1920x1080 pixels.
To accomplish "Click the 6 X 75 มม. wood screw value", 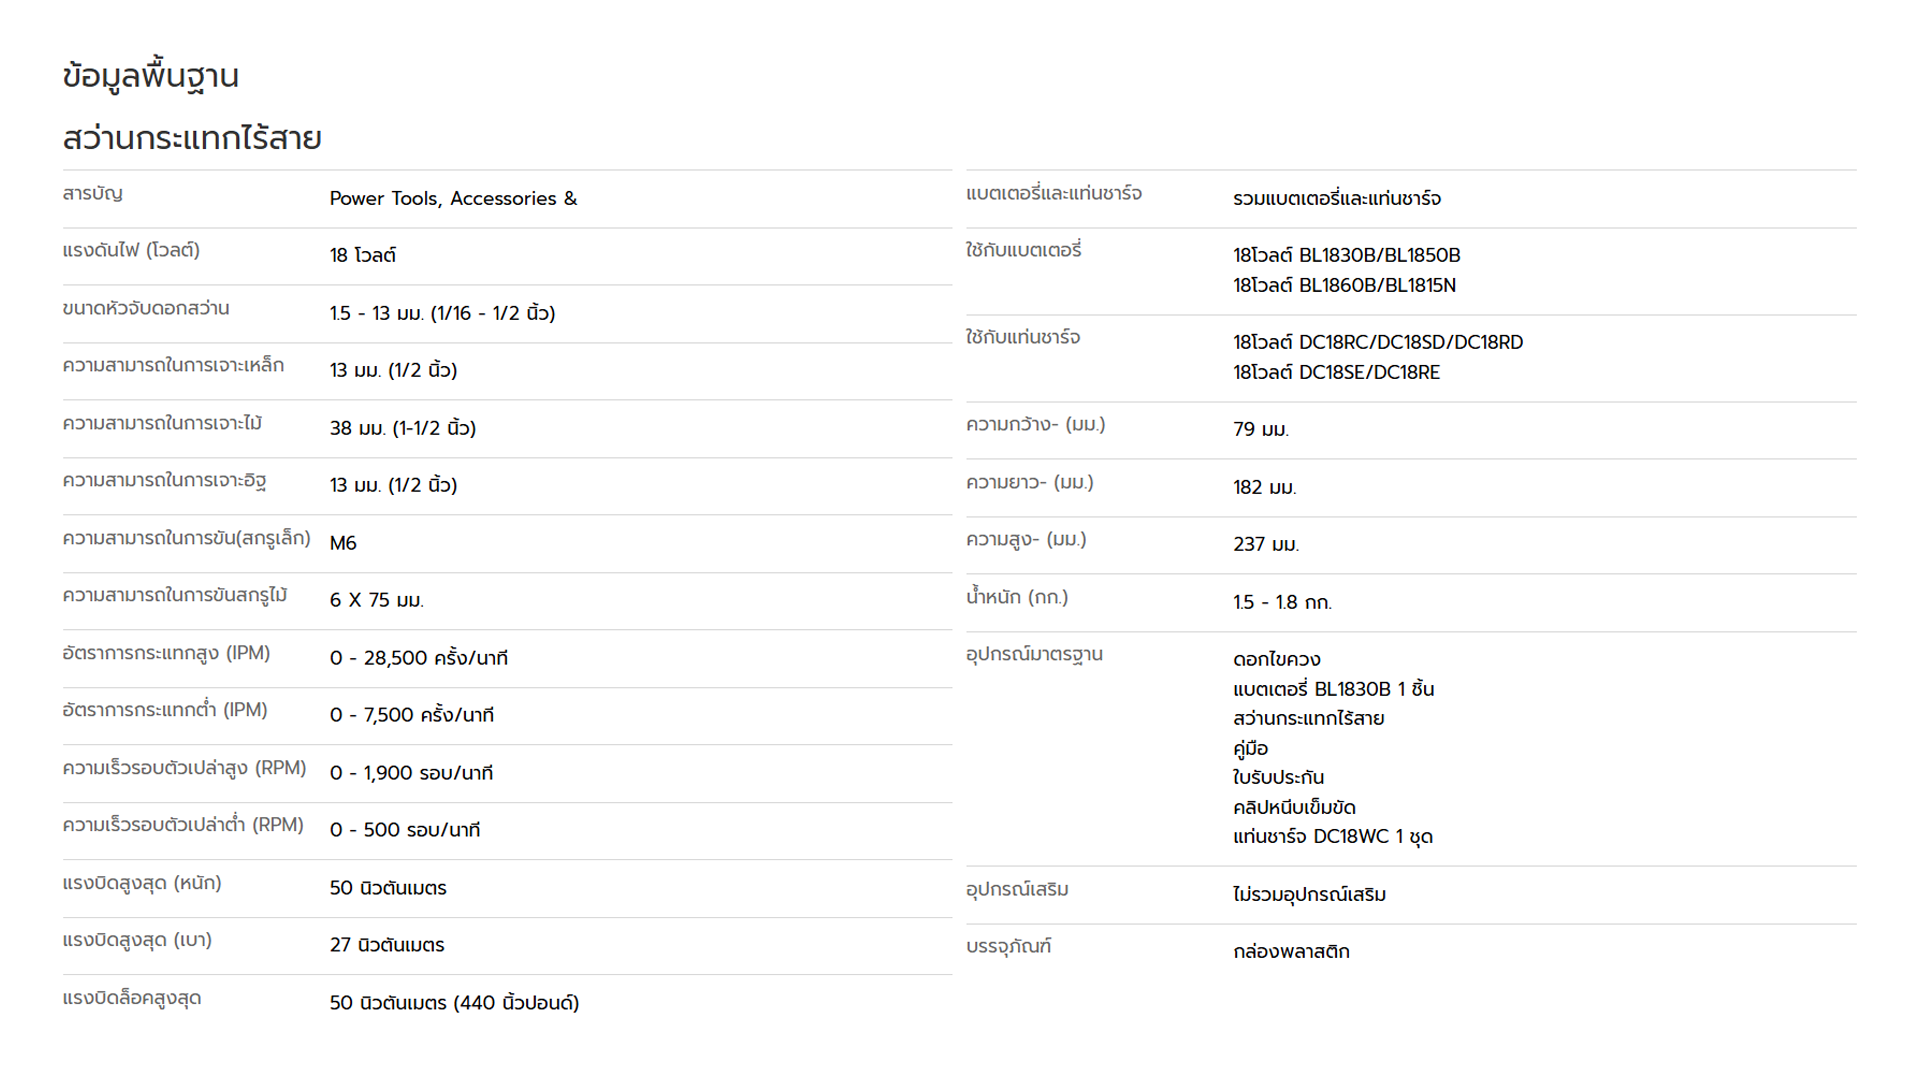I will [377, 600].
